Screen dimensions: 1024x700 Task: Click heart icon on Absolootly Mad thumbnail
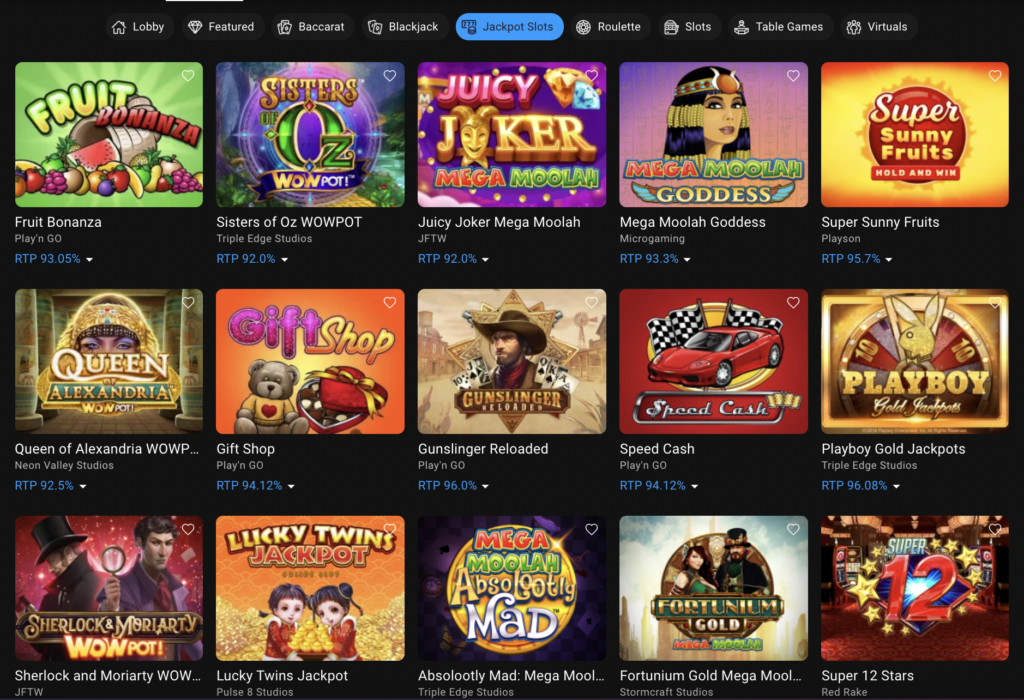point(592,530)
